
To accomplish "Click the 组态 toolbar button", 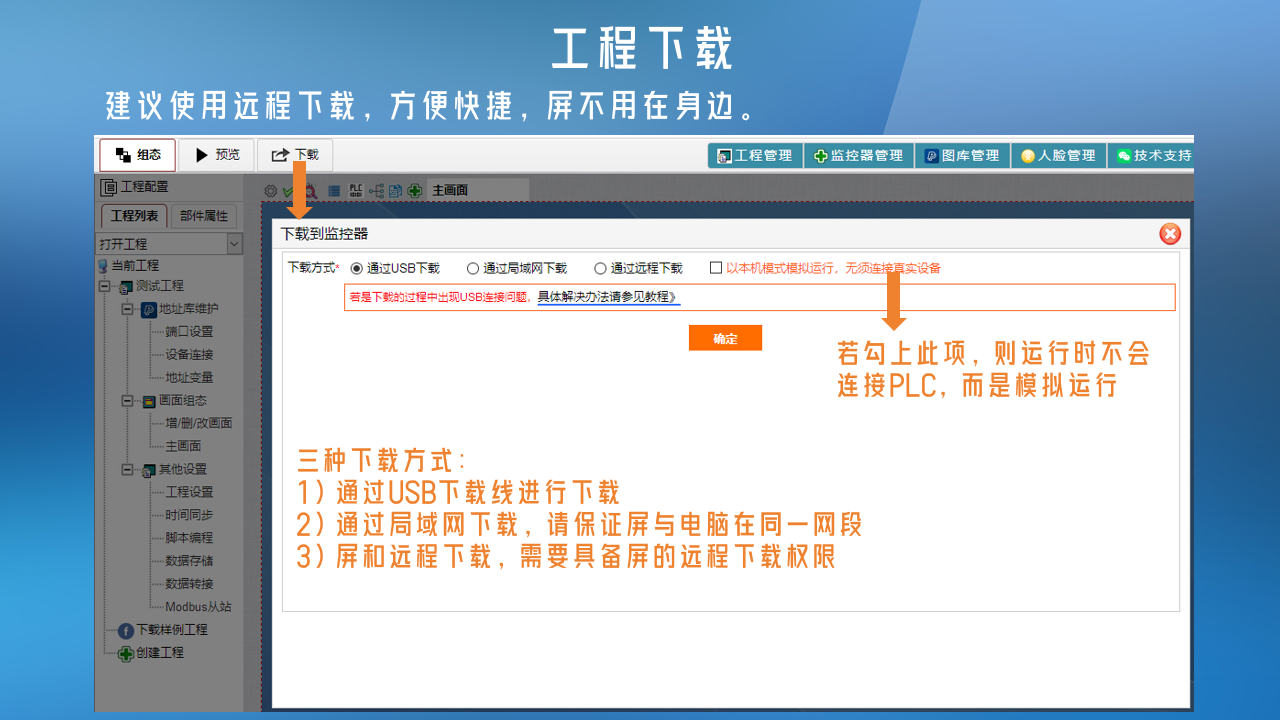I will [x=138, y=155].
